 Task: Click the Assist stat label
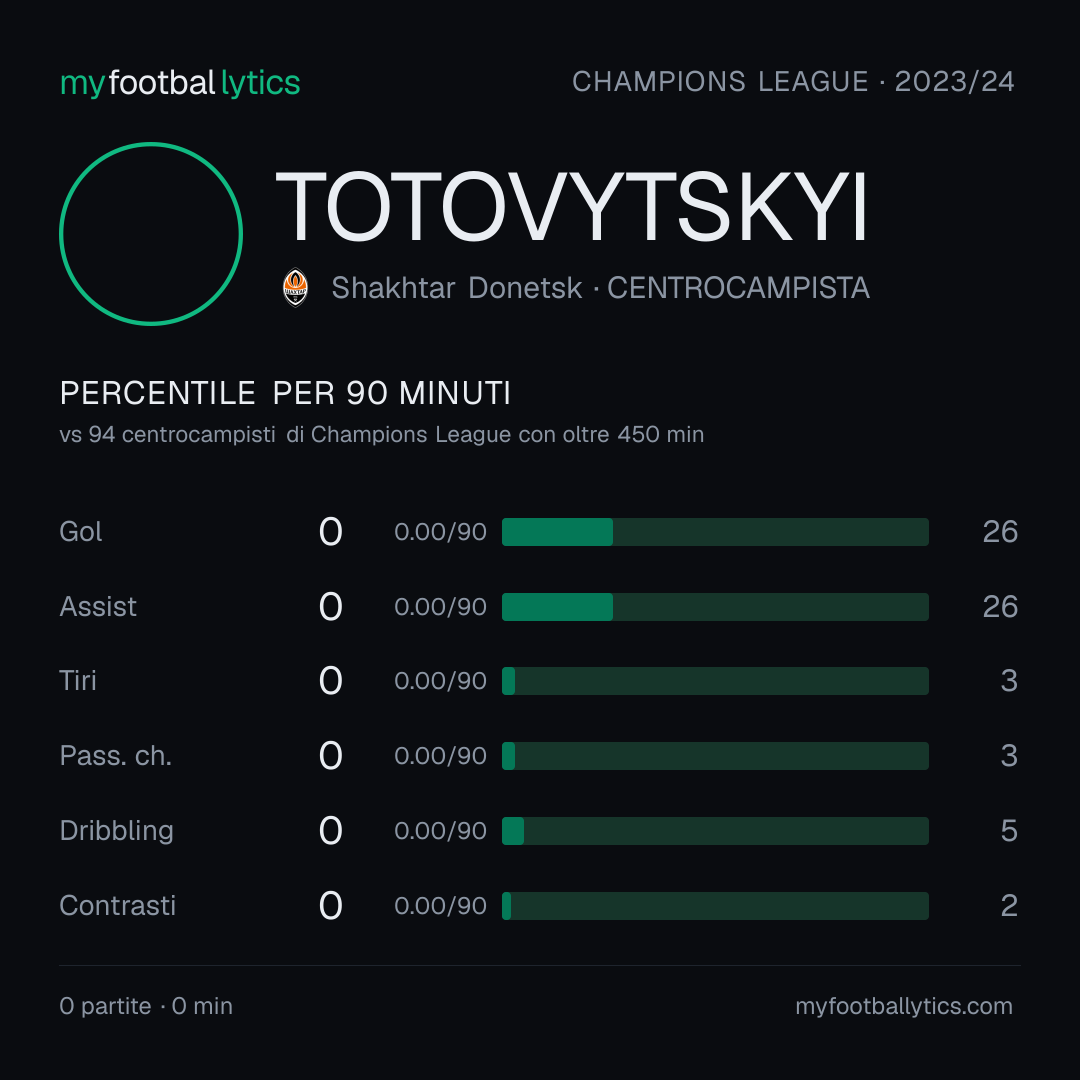click(x=98, y=607)
